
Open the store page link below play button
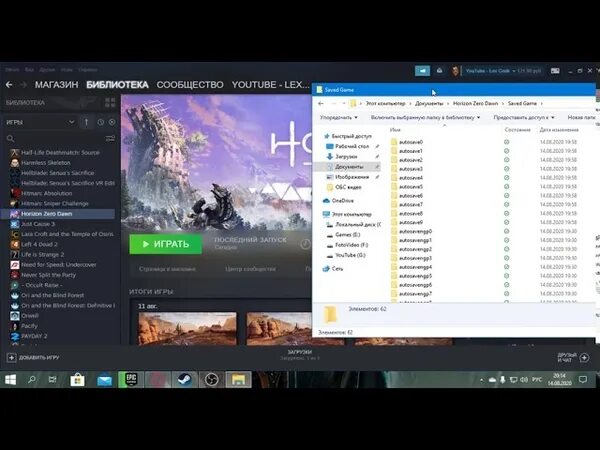(x=167, y=269)
